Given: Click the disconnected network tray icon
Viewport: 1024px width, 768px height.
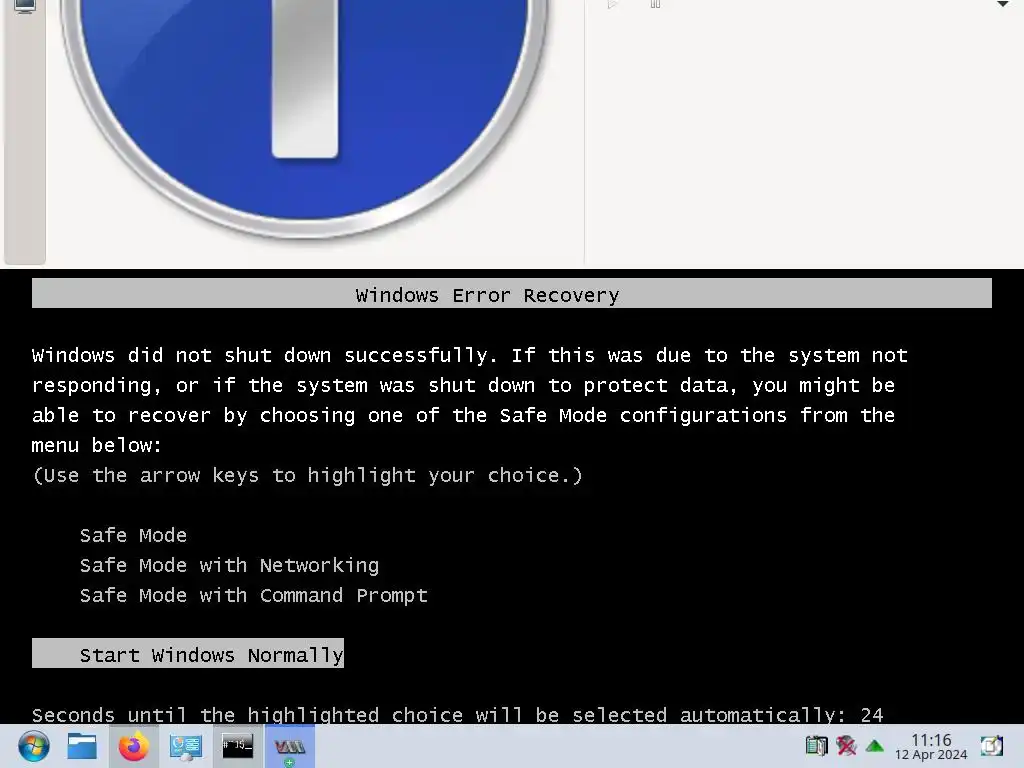Looking at the screenshot, I should point(846,745).
